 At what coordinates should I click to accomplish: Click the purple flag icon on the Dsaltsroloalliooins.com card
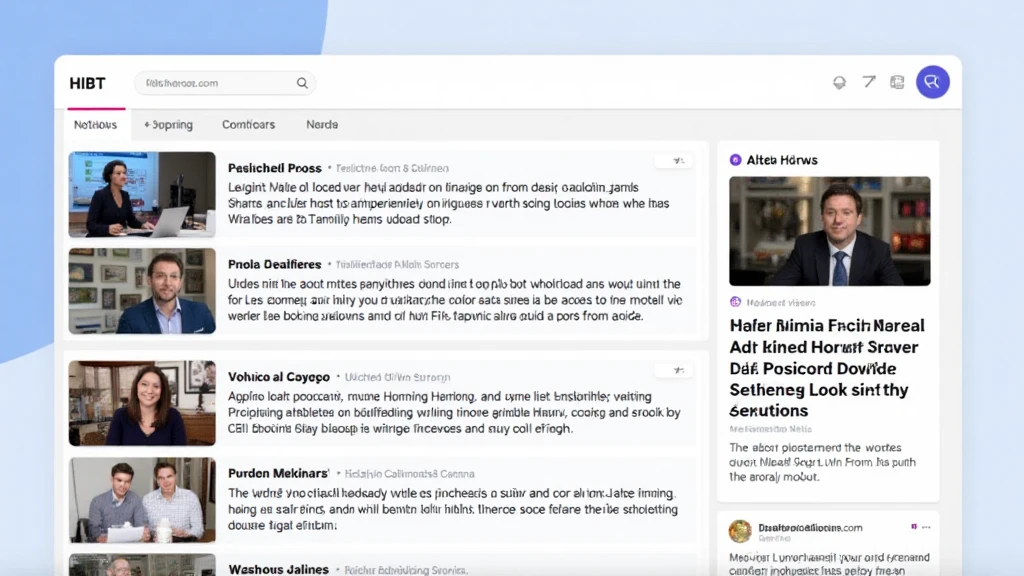(x=914, y=526)
